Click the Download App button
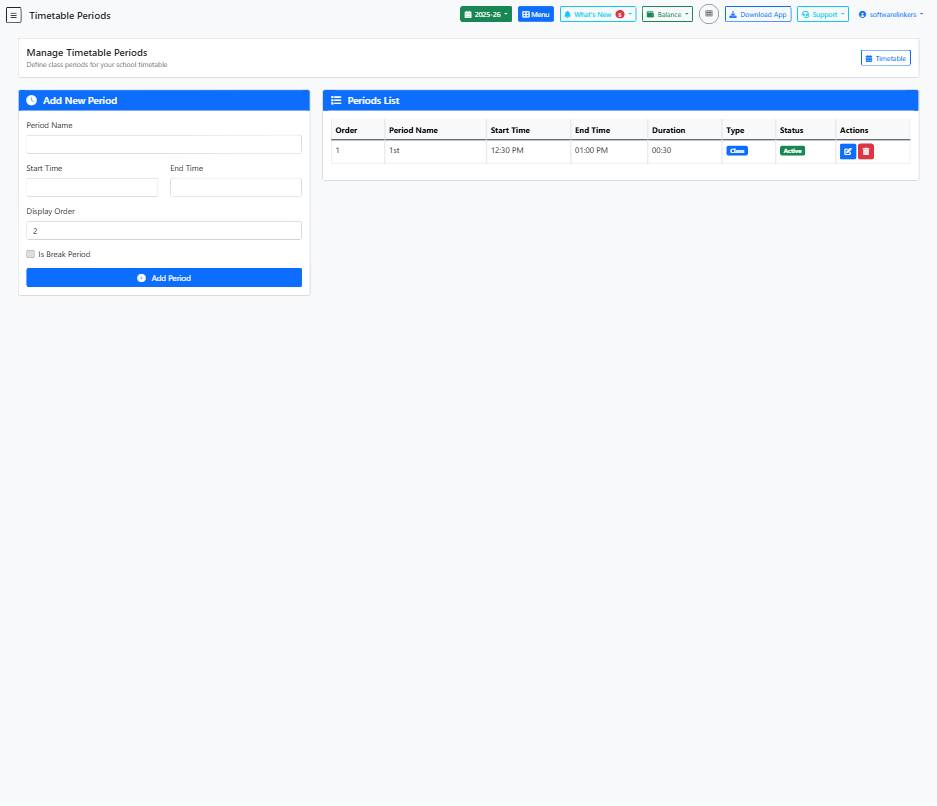 tap(757, 15)
